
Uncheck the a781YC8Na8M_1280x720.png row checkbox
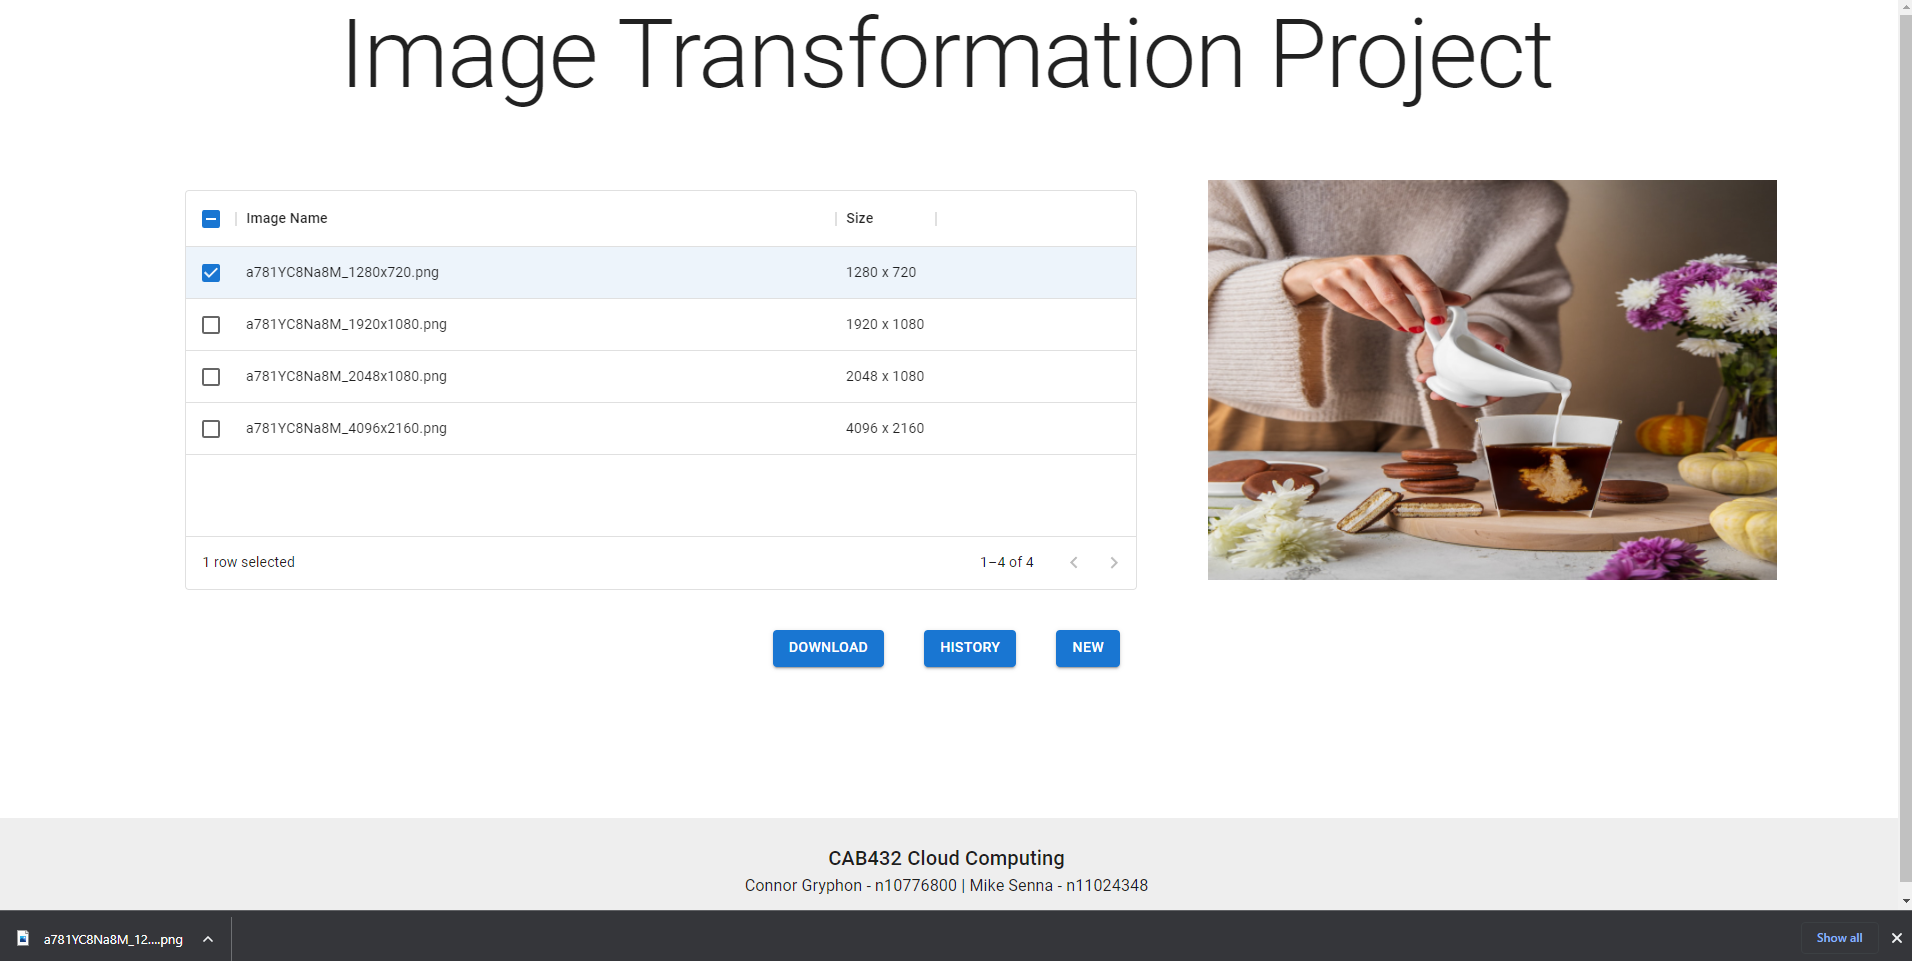pyautogui.click(x=211, y=273)
